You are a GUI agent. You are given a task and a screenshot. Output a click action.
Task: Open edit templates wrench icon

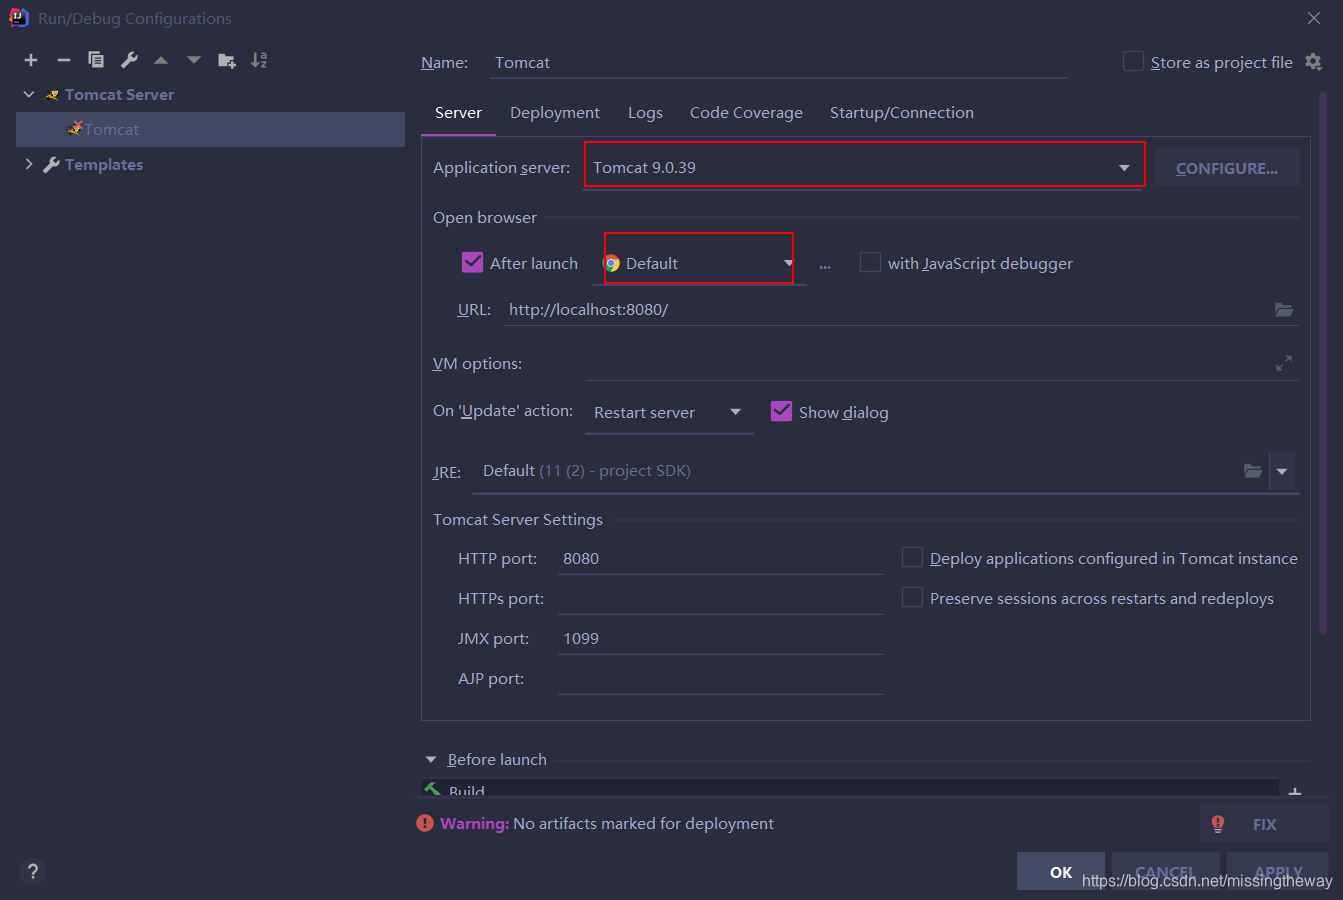pos(129,60)
